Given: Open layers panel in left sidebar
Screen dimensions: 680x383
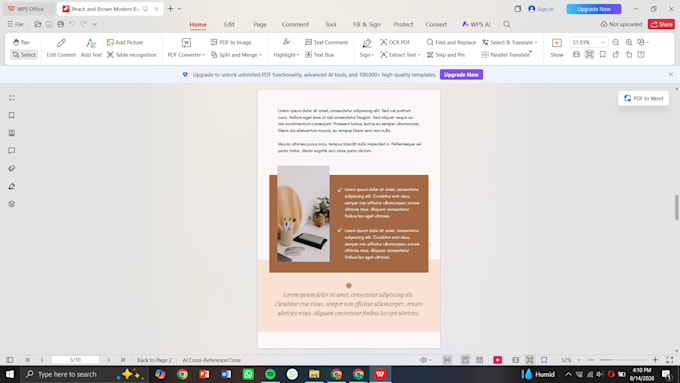Looking at the screenshot, I should (12, 204).
